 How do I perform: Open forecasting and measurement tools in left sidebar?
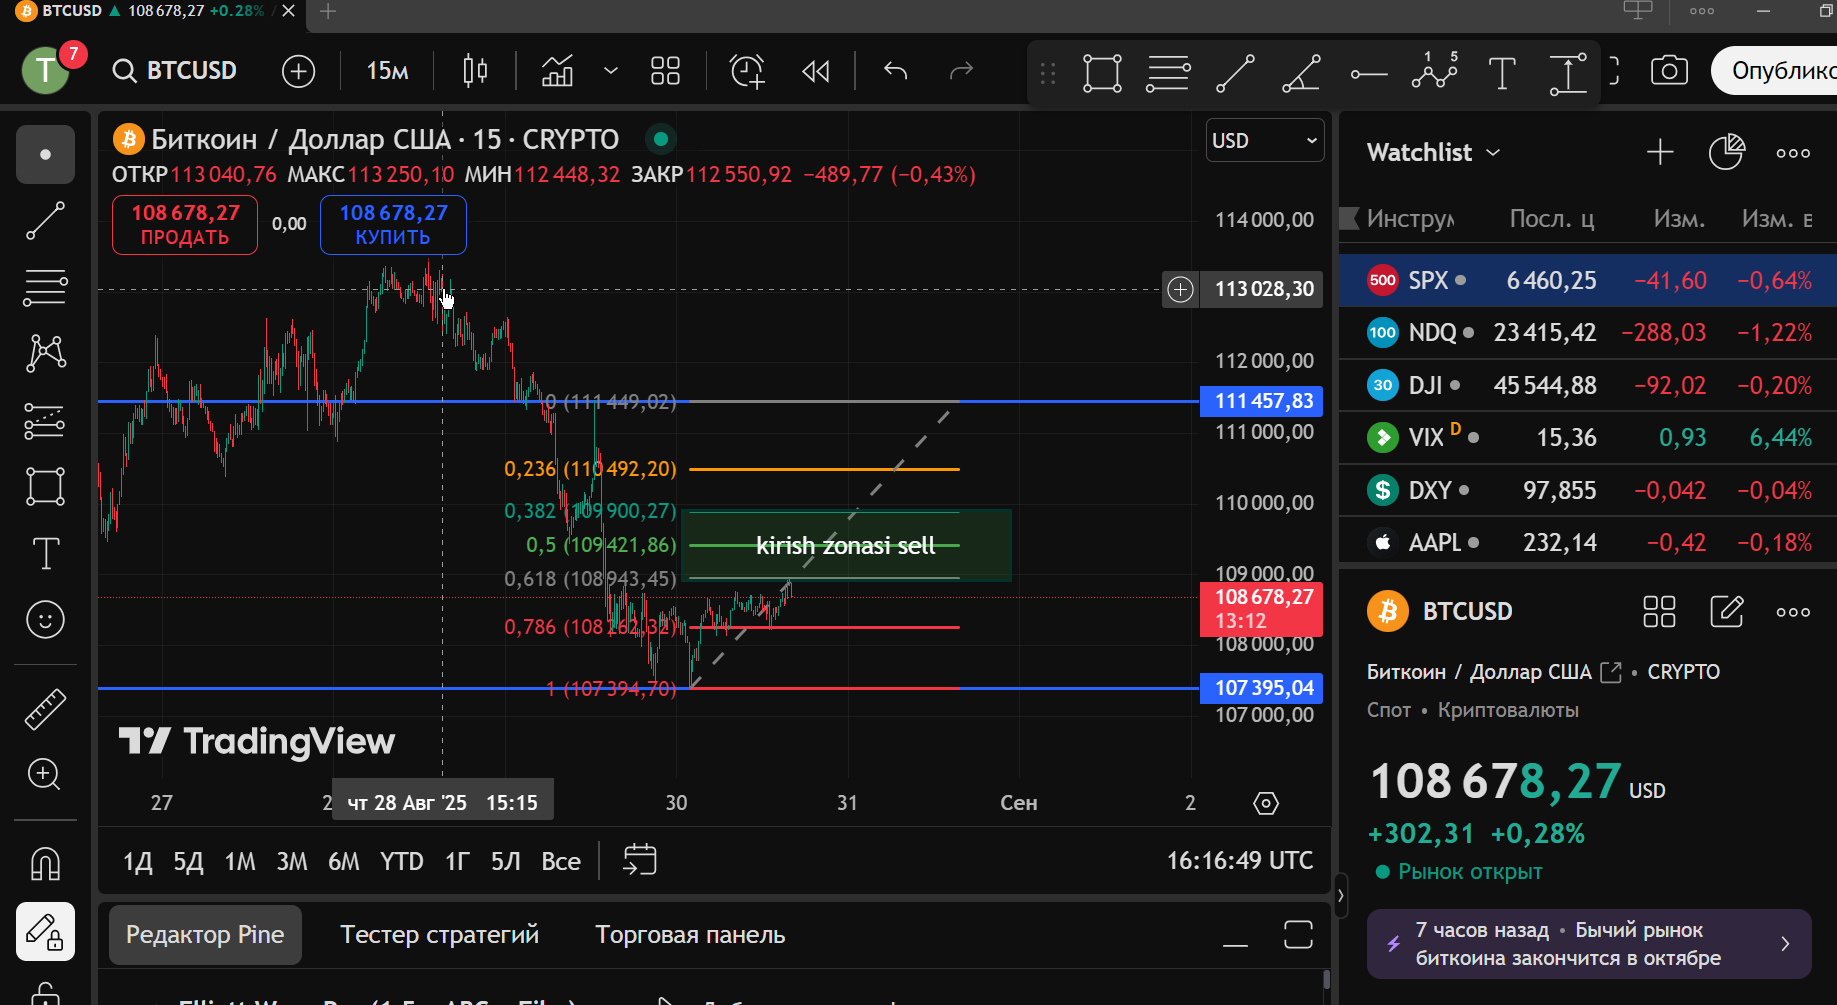click(x=45, y=421)
